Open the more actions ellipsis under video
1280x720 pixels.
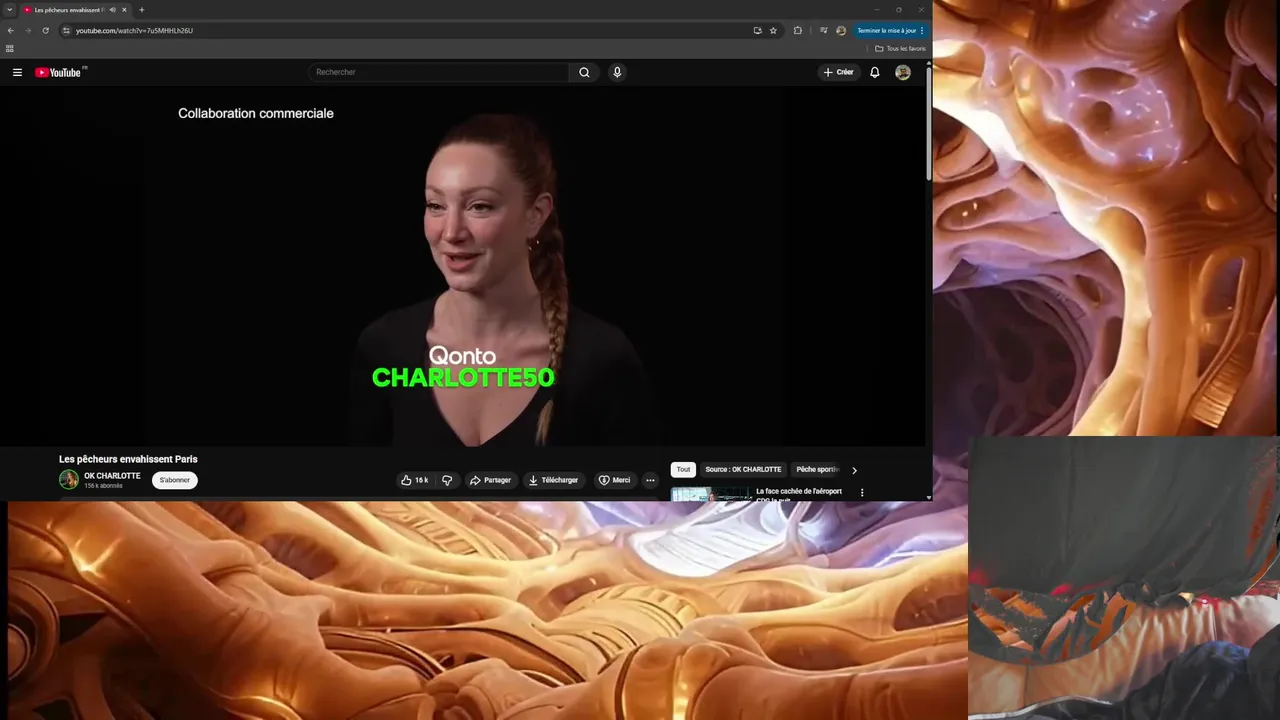(650, 480)
